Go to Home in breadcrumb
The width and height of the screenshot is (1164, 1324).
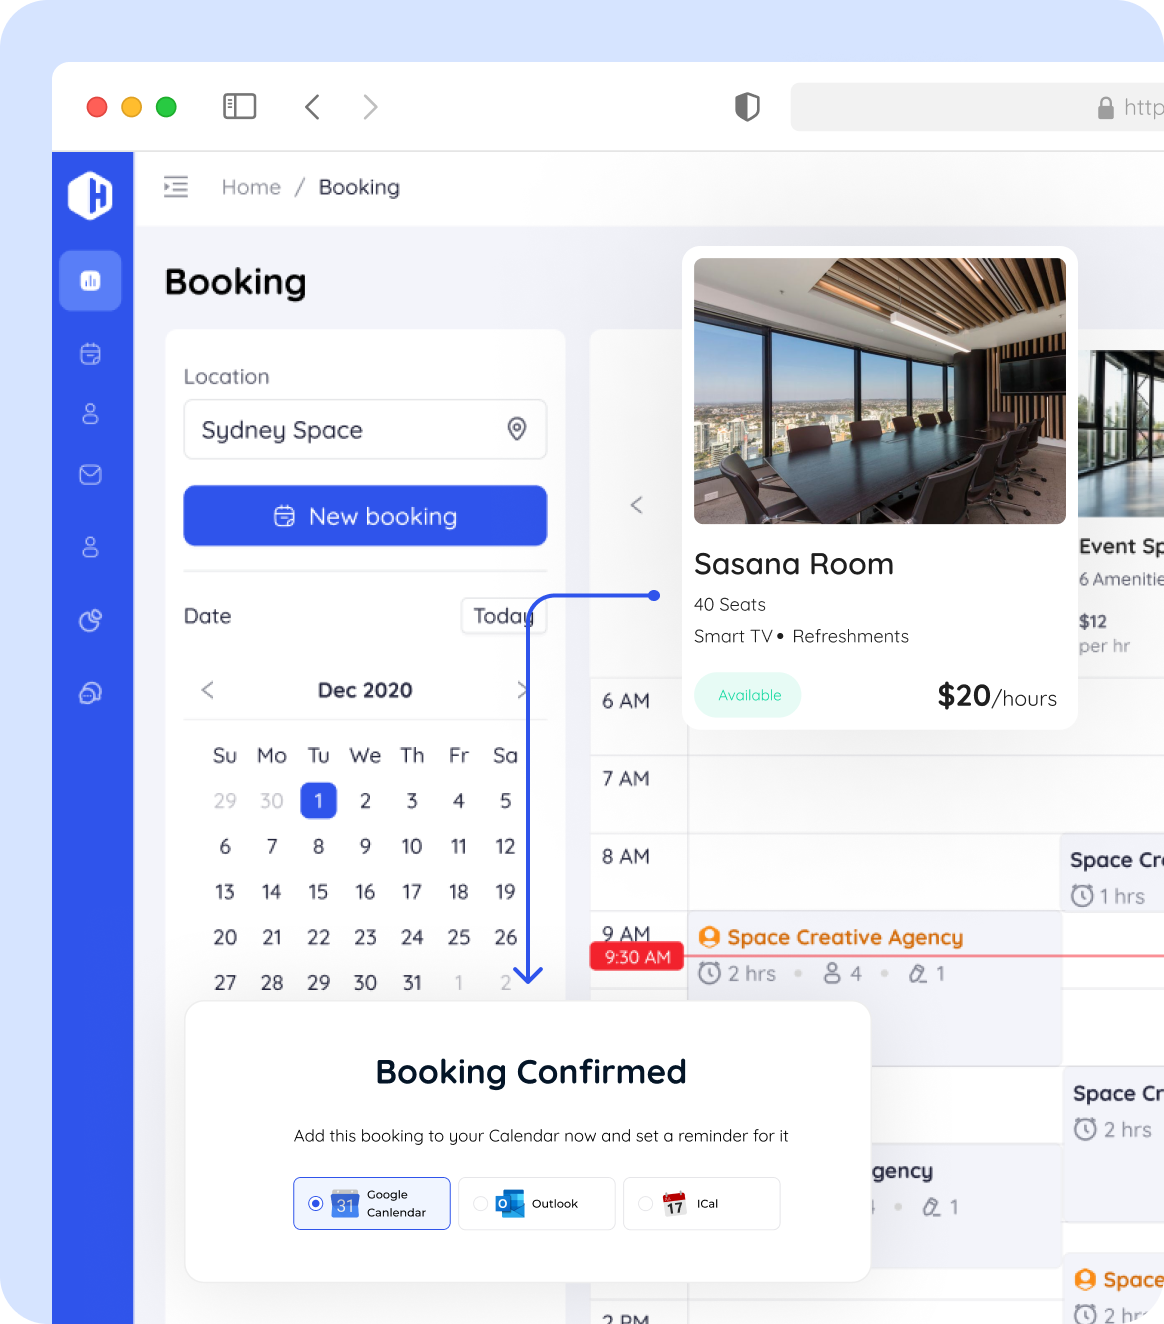click(x=251, y=187)
